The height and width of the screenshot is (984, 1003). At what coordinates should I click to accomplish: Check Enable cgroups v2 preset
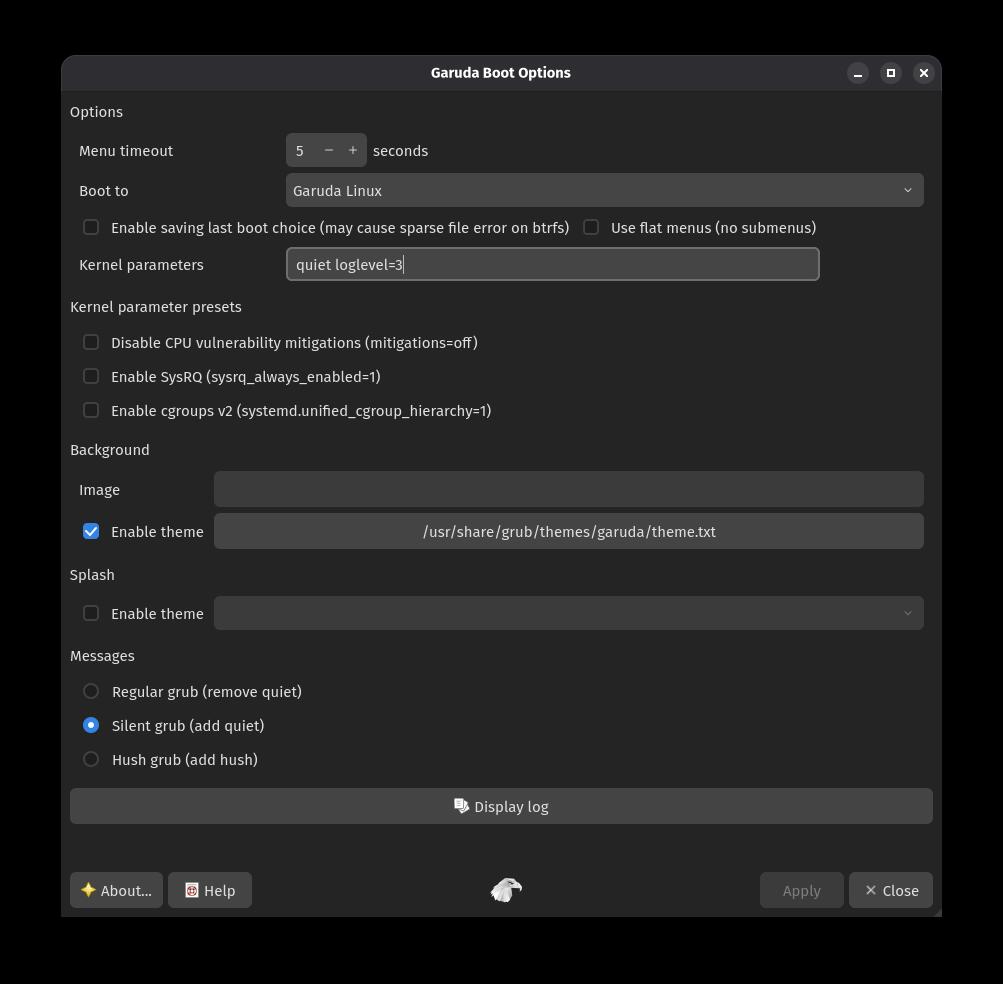(x=91, y=410)
